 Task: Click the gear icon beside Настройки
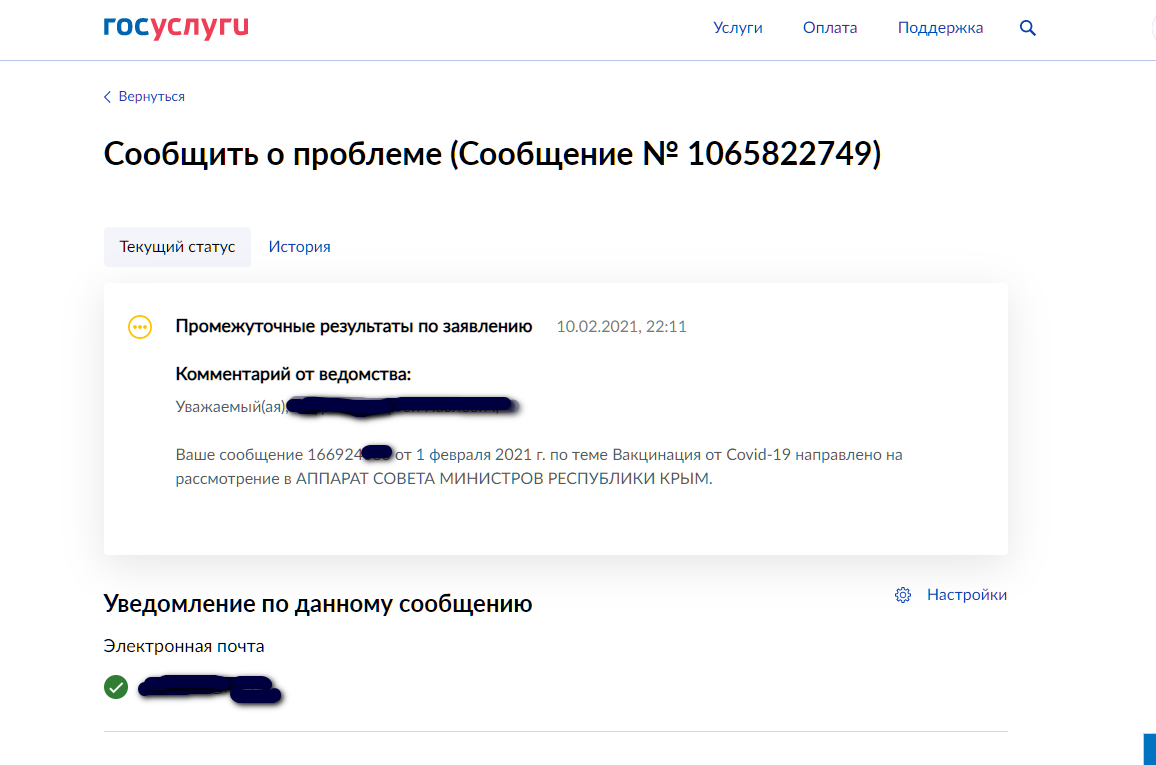click(x=903, y=595)
